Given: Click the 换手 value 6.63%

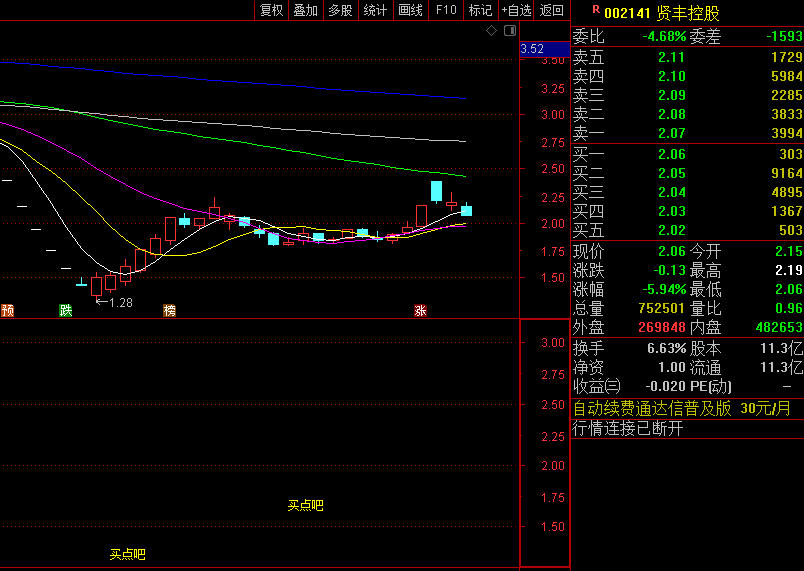Looking at the screenshot, I should pyautogui.click(x=667, y=349).
